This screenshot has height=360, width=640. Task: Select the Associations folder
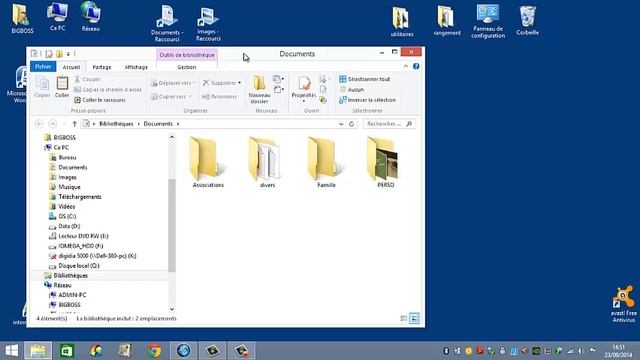208,162
